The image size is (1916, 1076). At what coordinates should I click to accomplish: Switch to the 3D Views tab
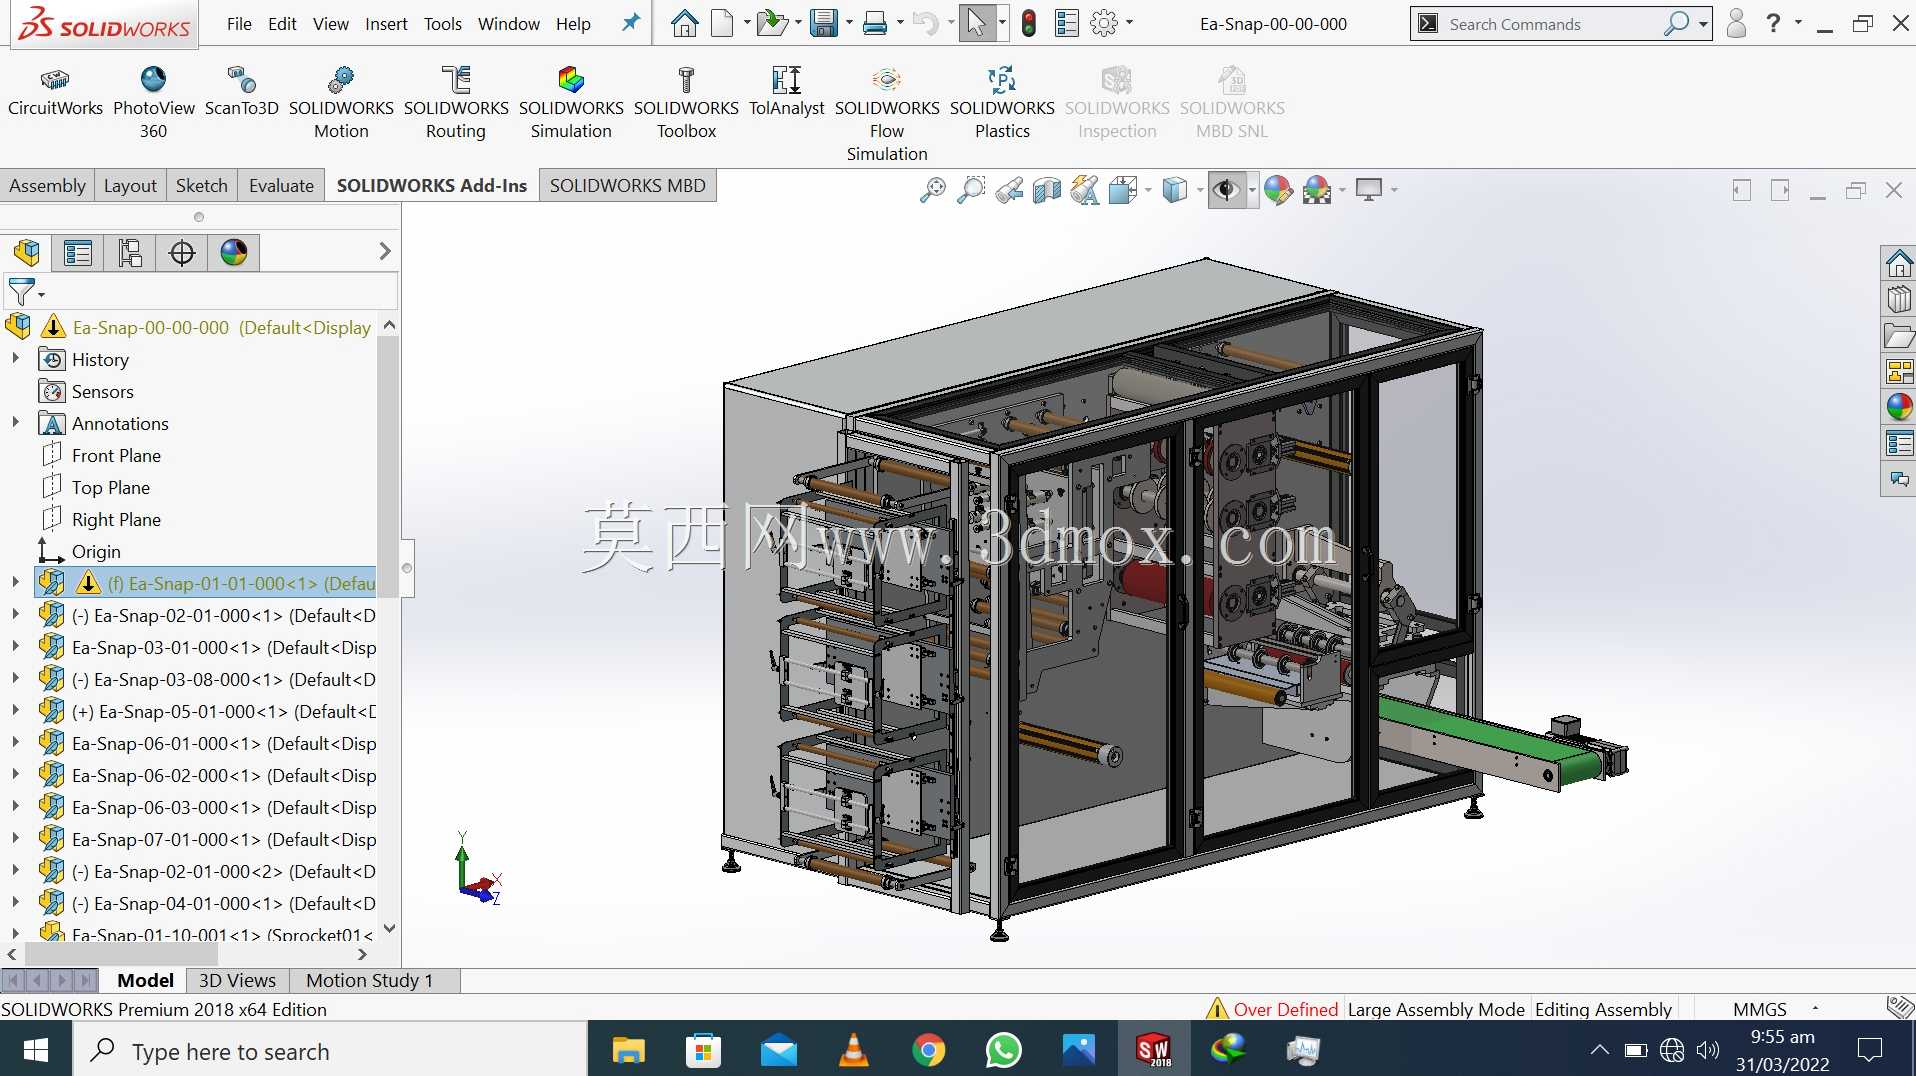[237, 980]
